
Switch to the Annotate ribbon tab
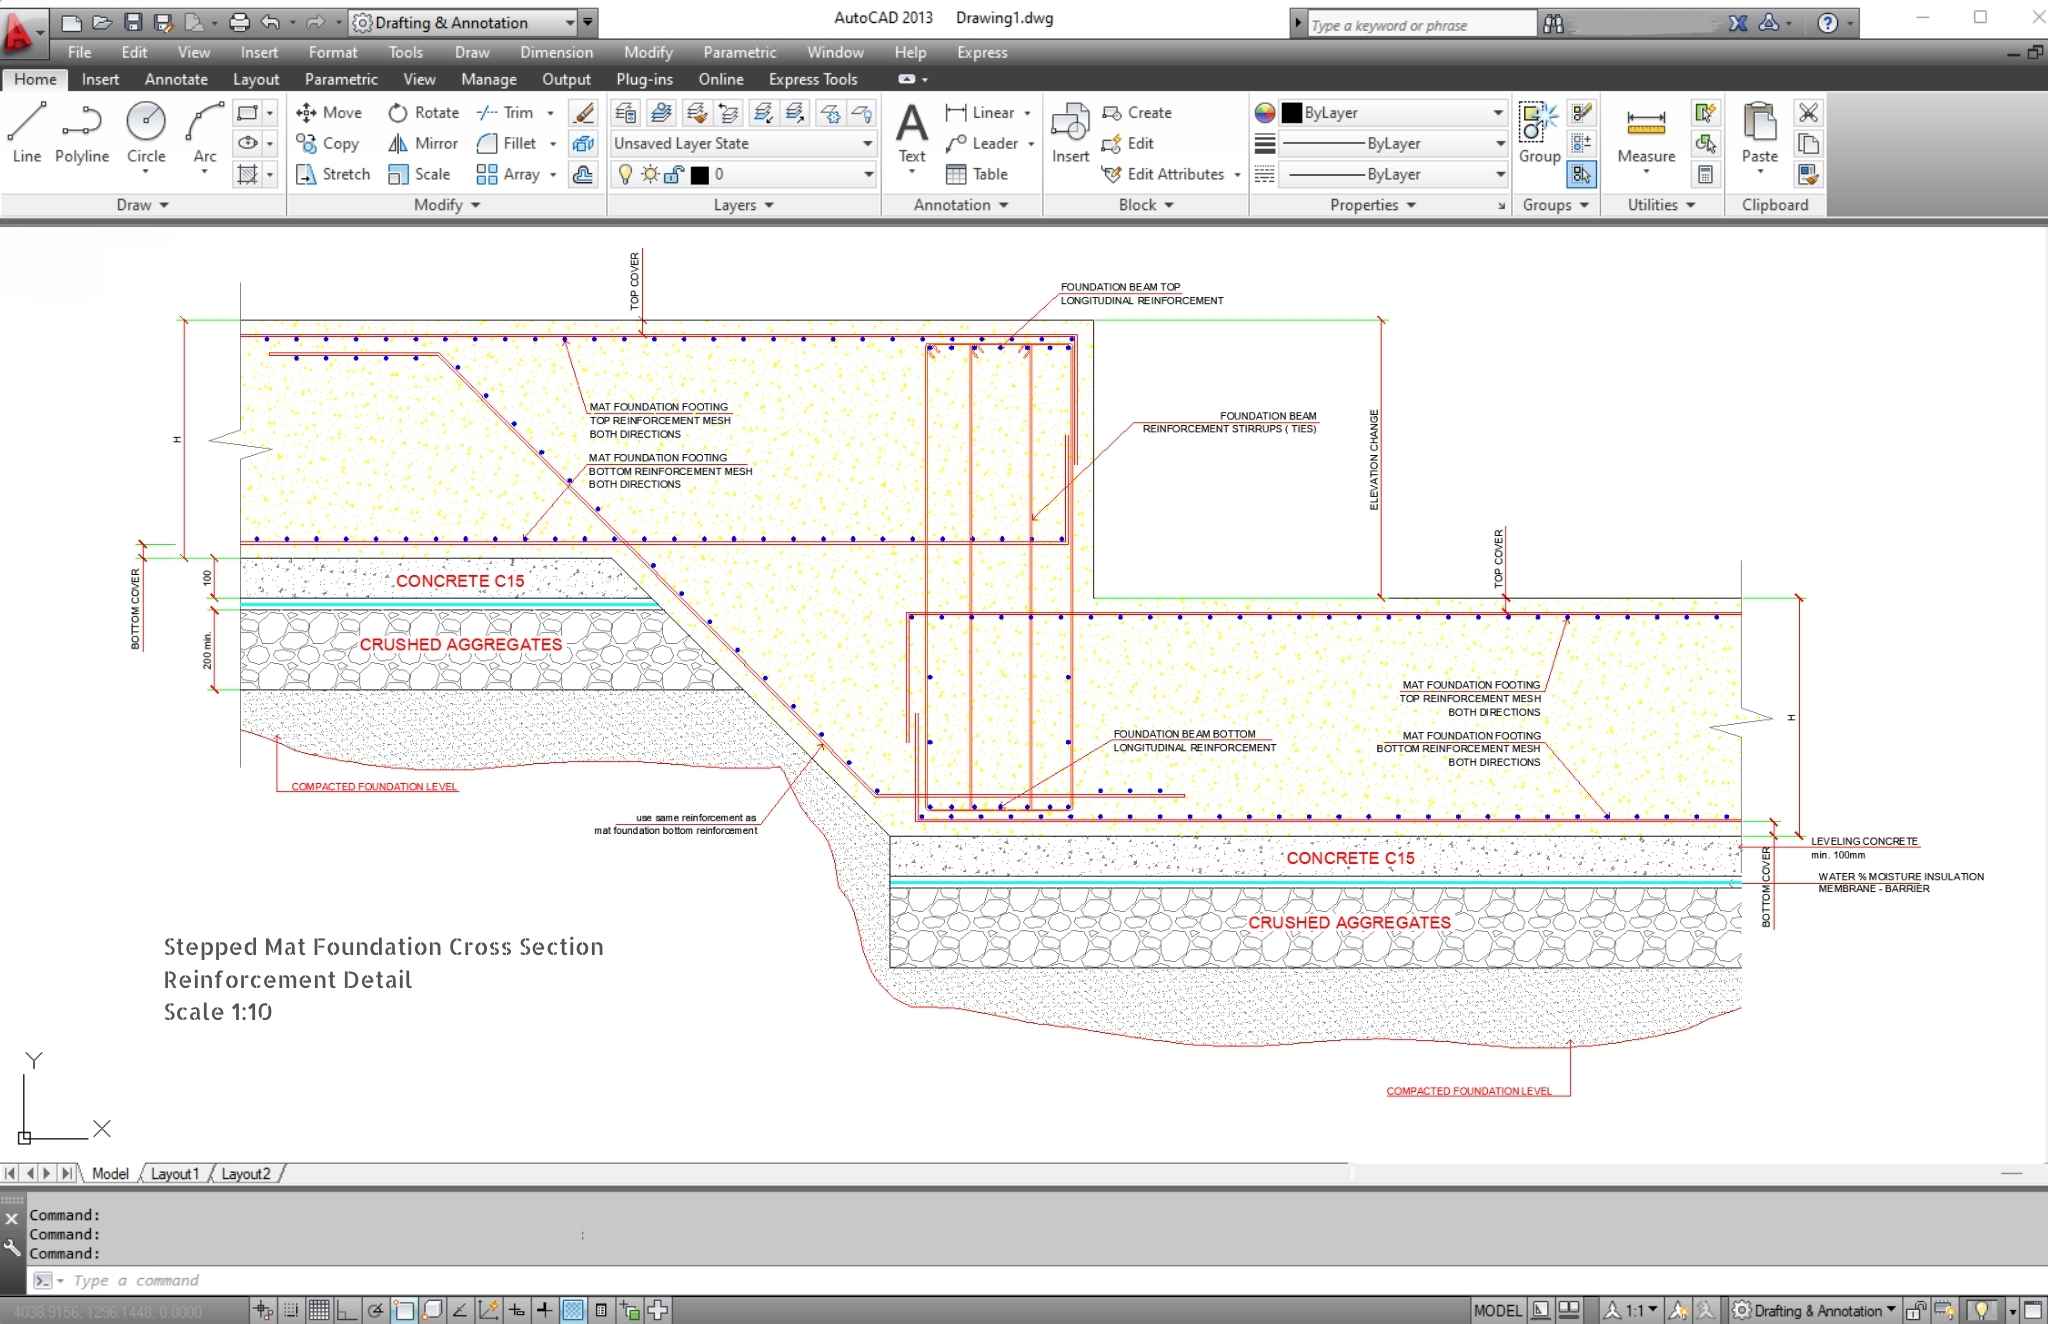[176, 79]
